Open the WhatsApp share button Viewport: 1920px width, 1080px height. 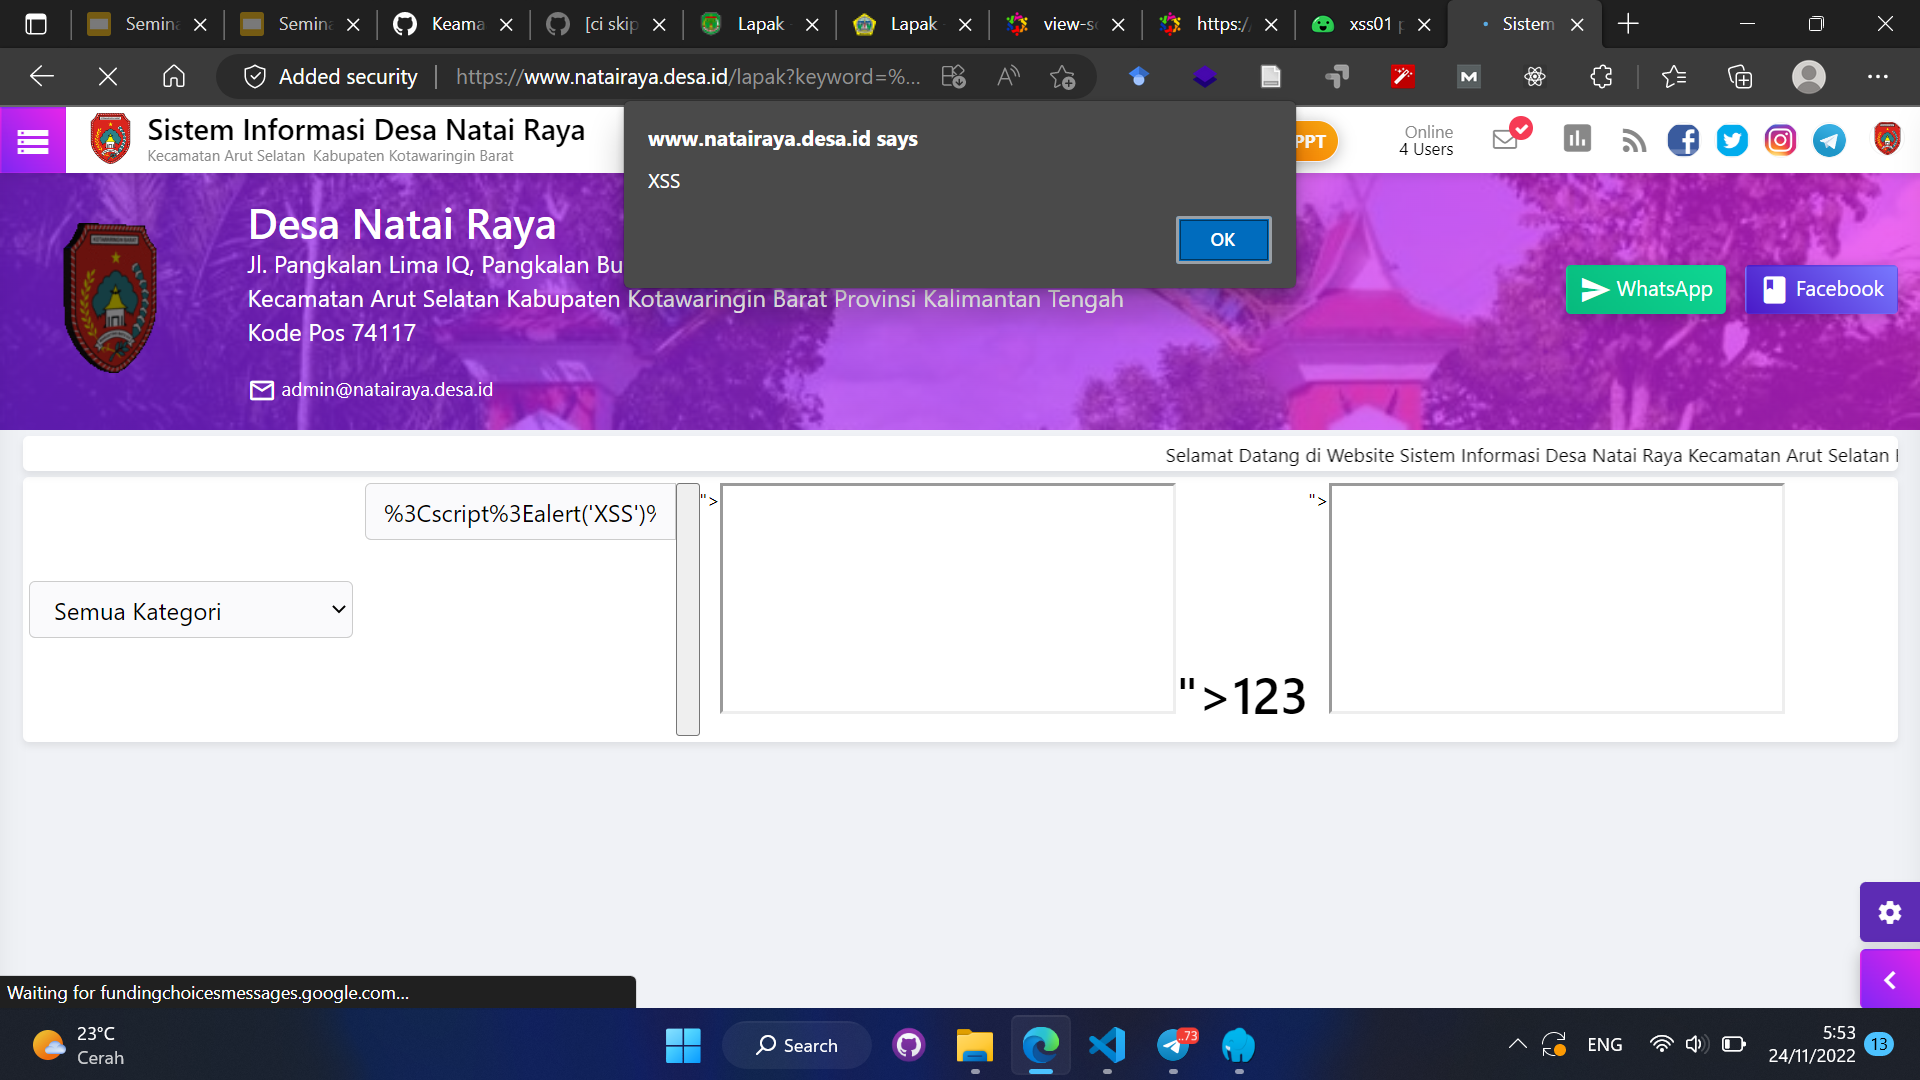[1645, 289]
